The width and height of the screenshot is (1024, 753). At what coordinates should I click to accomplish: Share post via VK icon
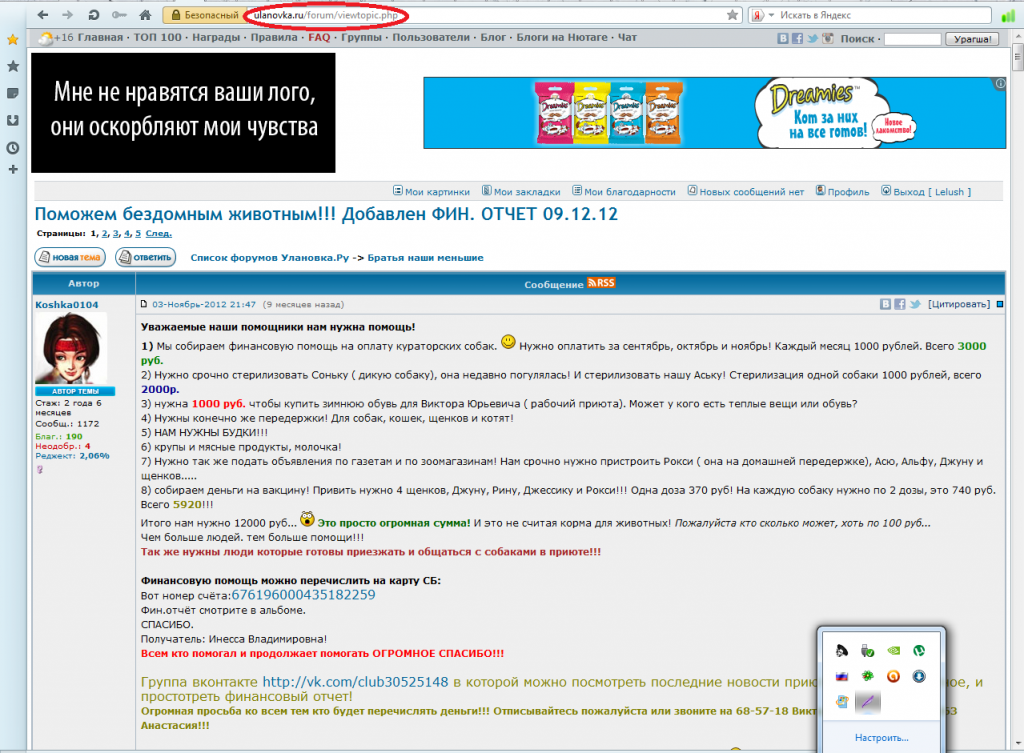[x=886, y=304]
